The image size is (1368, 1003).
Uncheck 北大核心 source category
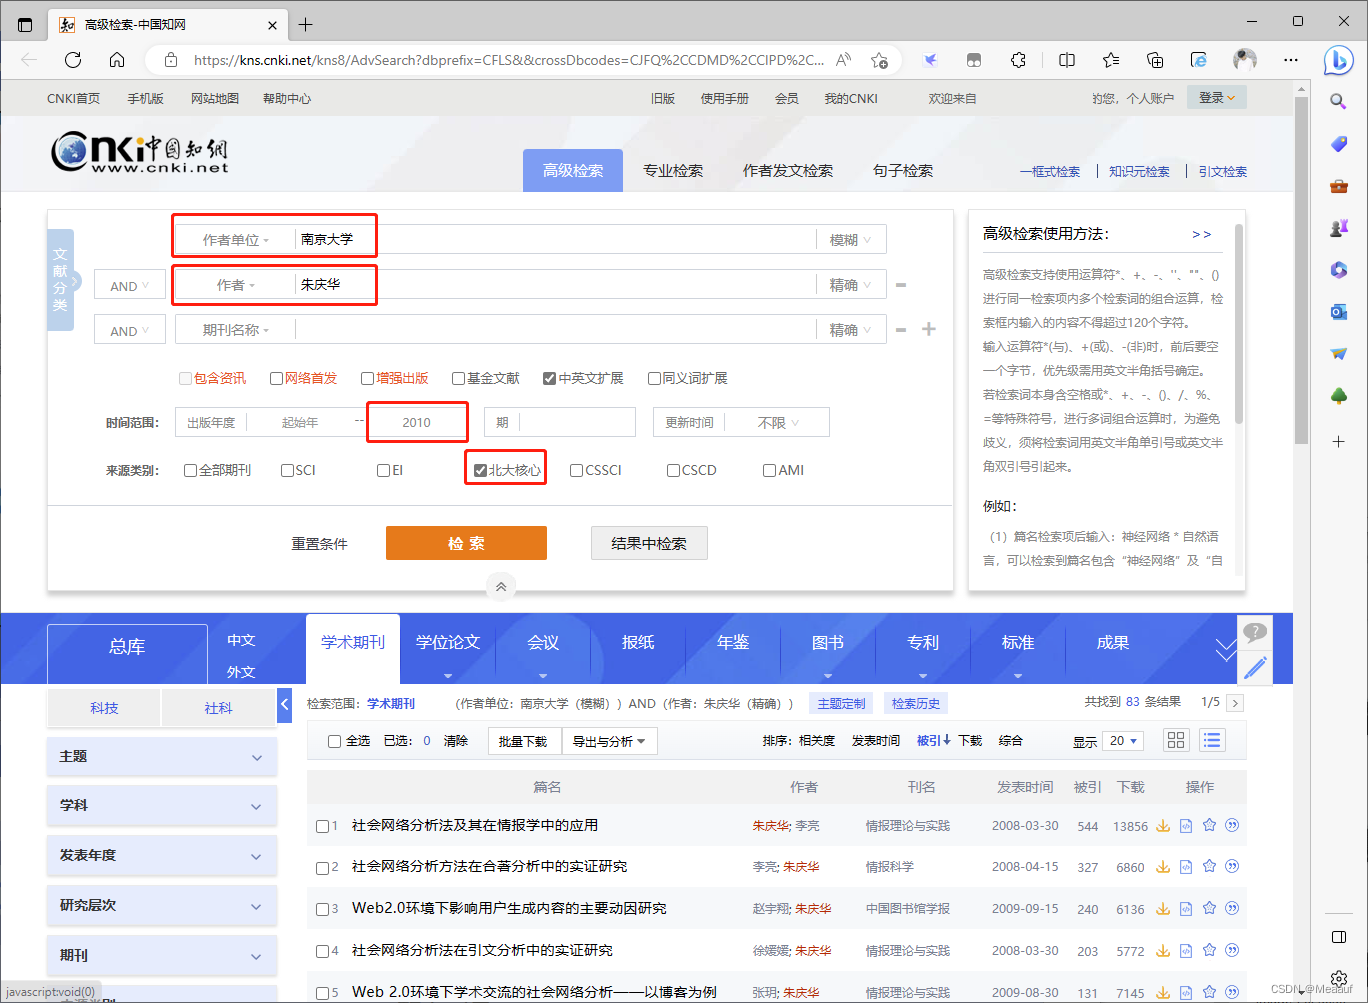point(480,470)
